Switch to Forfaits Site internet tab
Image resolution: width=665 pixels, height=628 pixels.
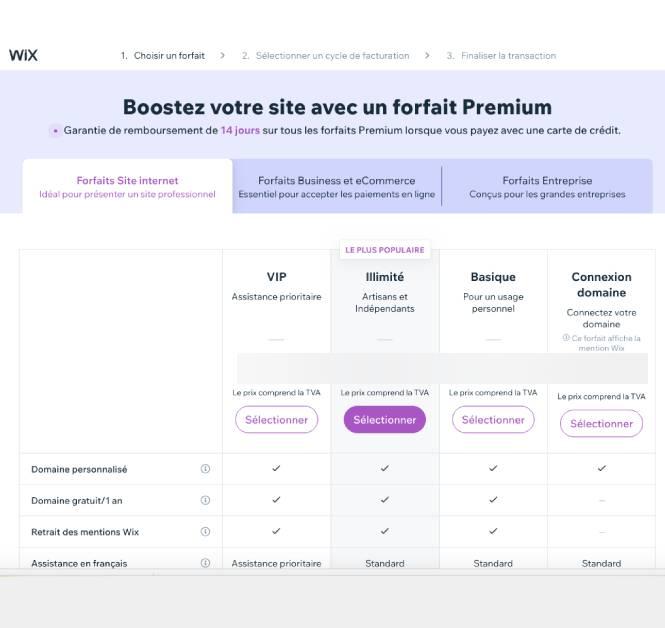click(x=127, y=186)
